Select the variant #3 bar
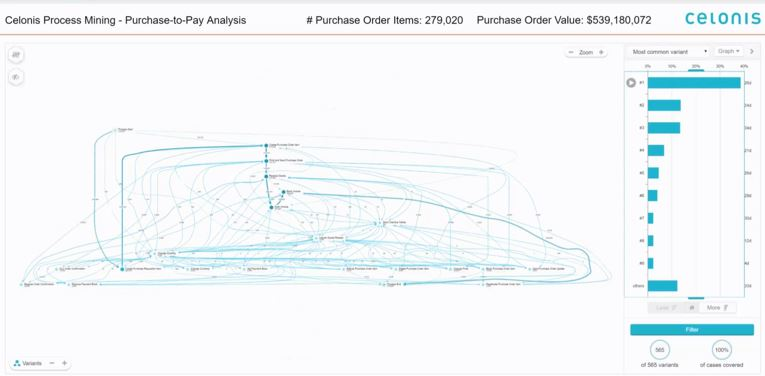The image size is (765, 376). 664,128
